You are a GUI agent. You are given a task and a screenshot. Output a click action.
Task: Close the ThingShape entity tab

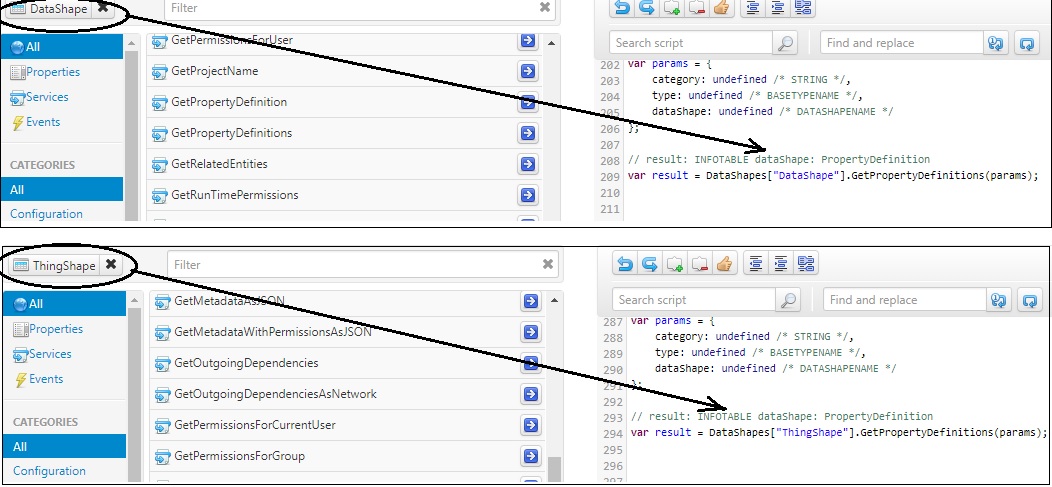pos(111,264)
